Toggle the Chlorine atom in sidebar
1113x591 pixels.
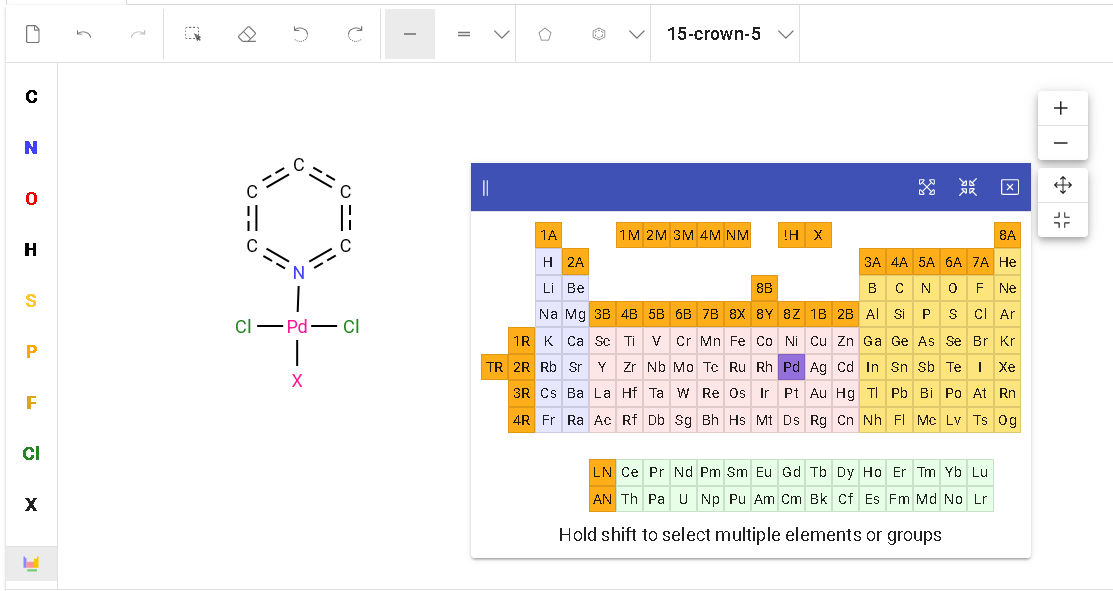pos(31,454)
